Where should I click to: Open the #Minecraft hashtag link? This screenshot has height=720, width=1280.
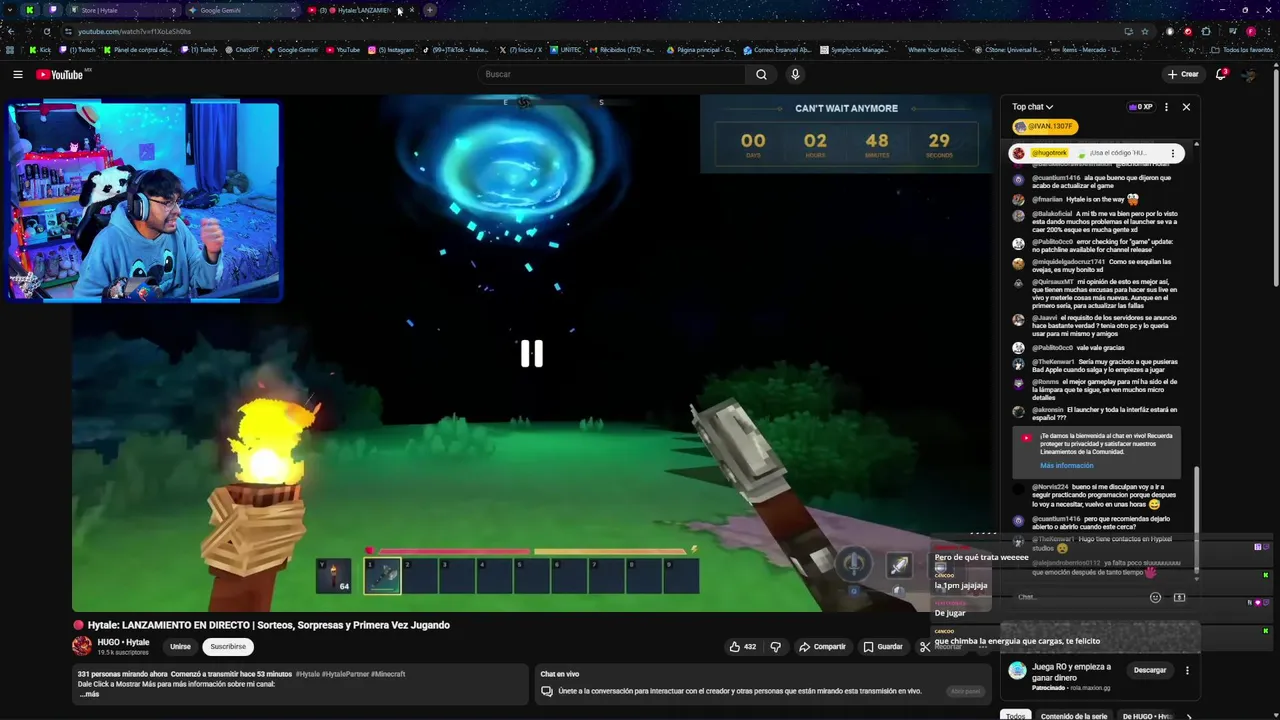387,674
